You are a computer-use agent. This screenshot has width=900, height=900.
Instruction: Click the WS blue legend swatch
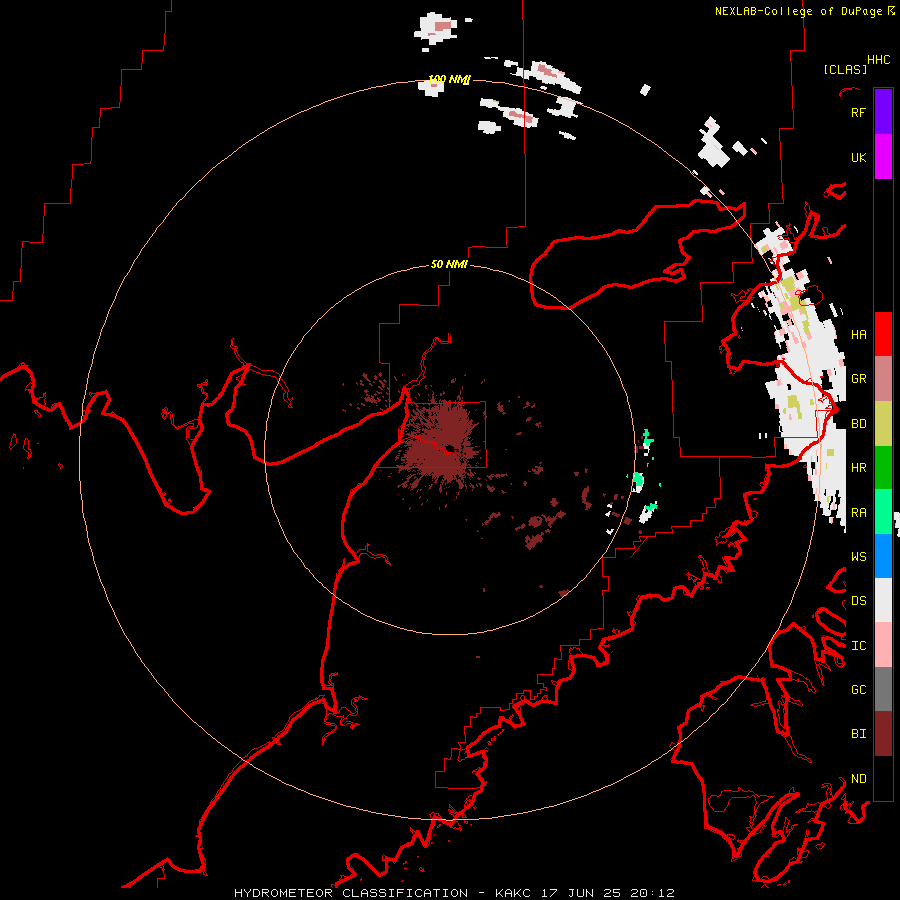883,556
